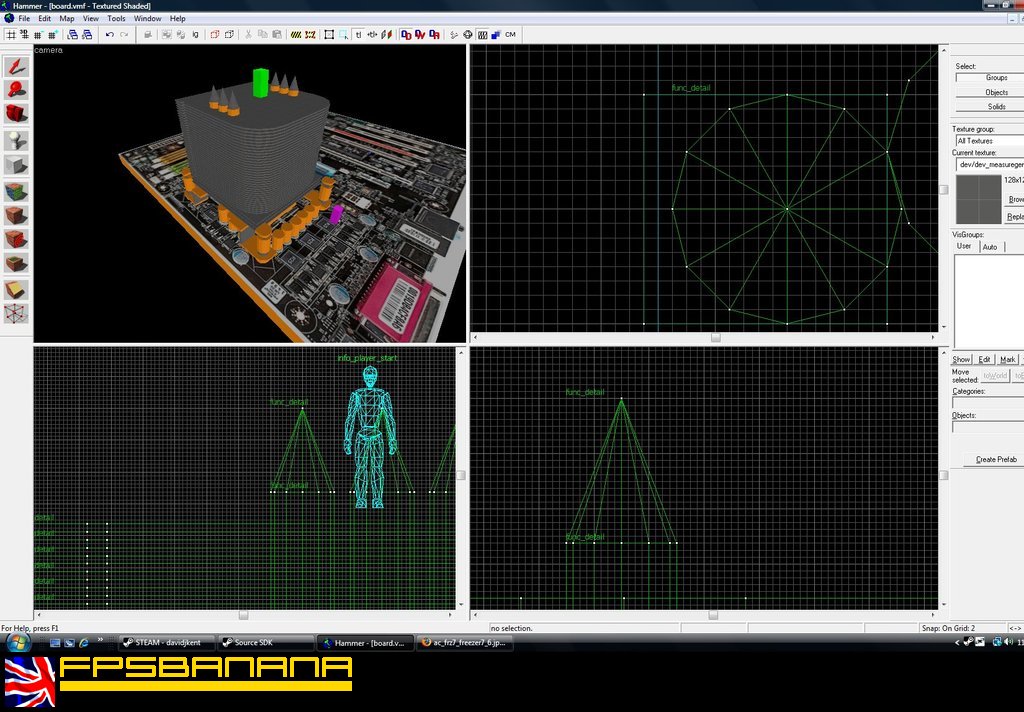Select the Apply Decals tool
This screenshot has height=712, width=1024.
tap(16, 239)
